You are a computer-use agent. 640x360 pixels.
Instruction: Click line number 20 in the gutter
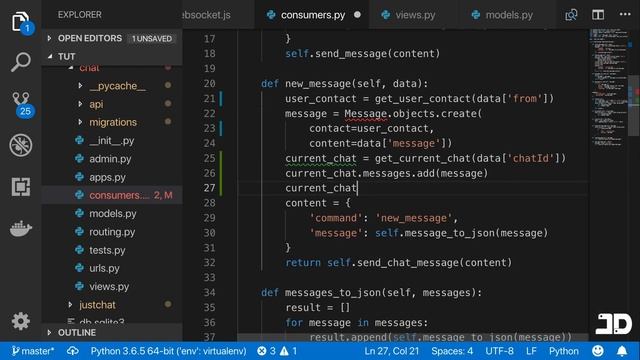(x=209, y=83)
